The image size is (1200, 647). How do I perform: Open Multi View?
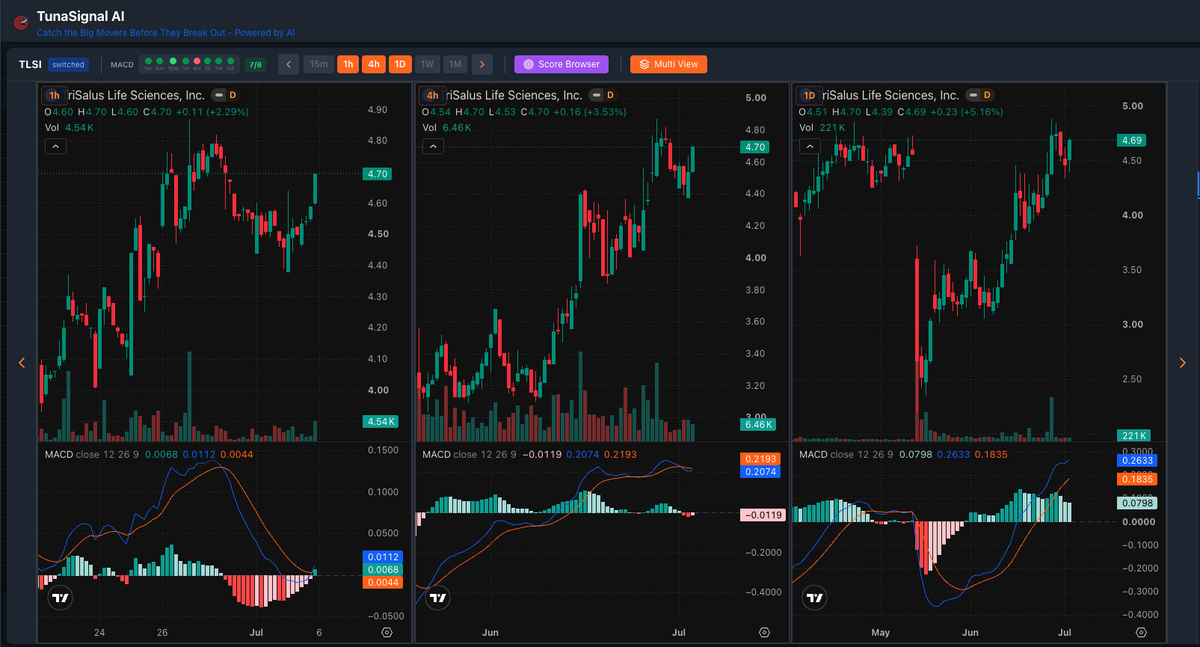point(669,64)
